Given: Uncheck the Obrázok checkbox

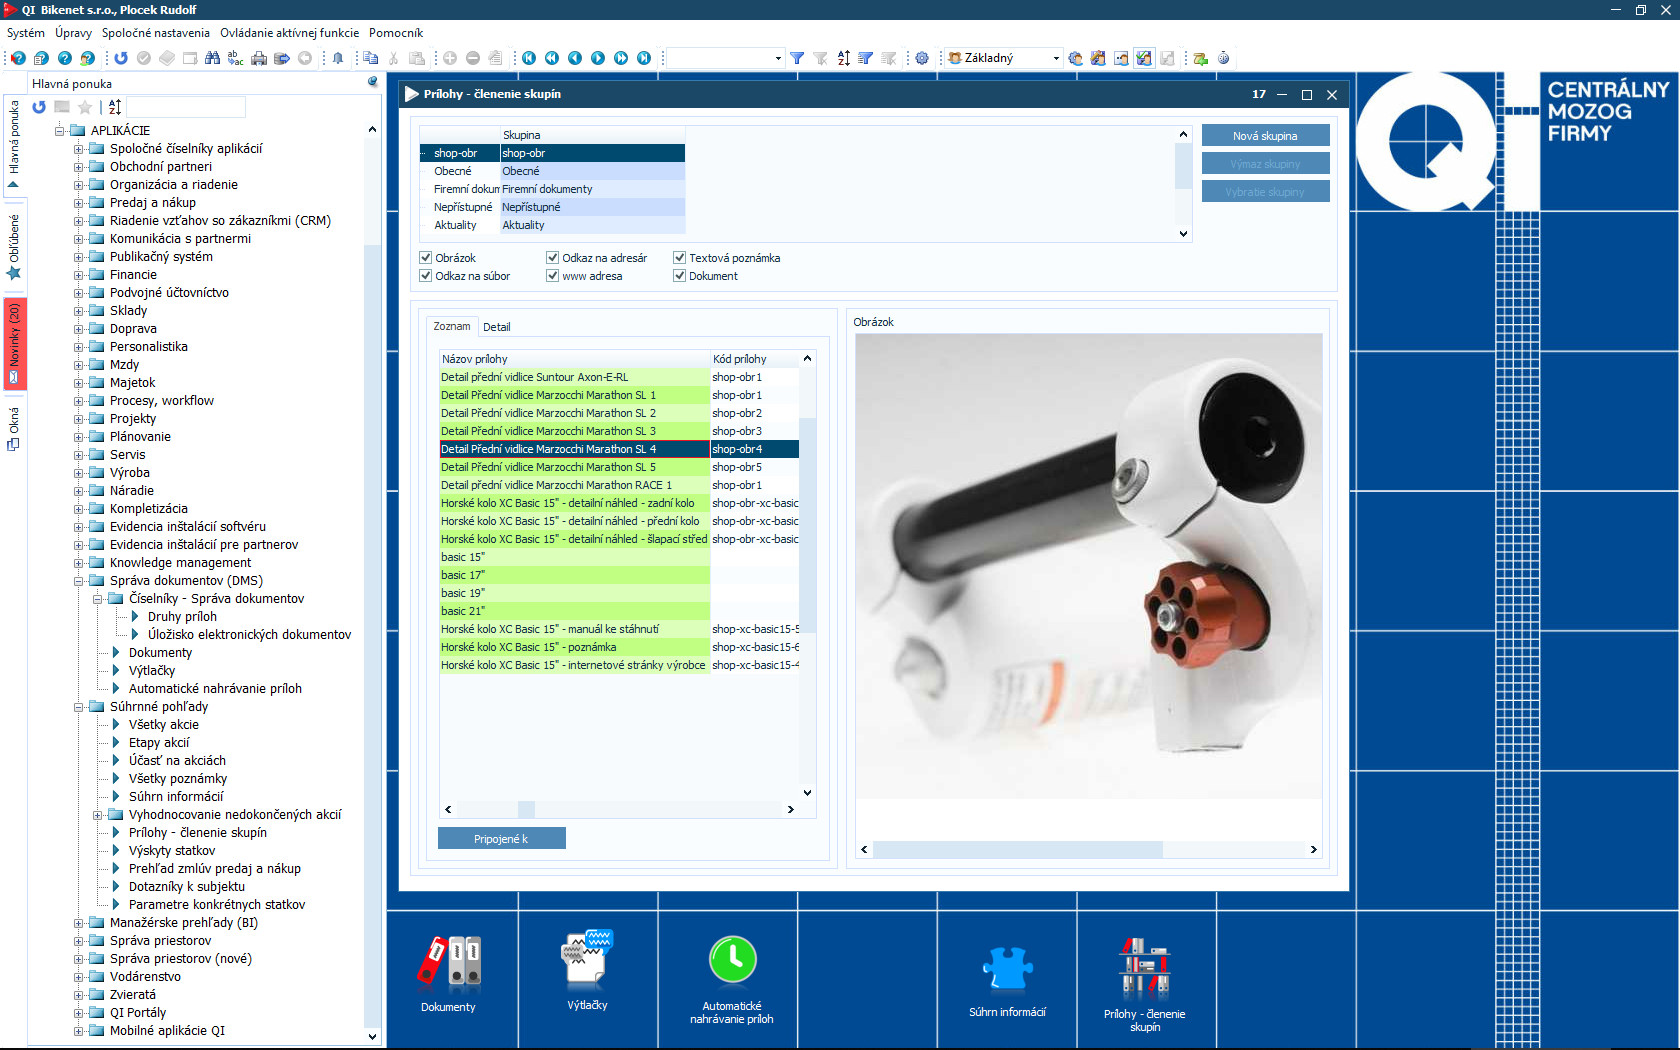Looking at the screenshot, I should (426, 258).
